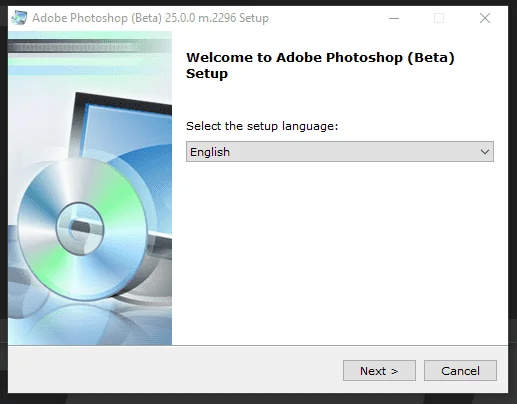The width and height of the screenshot is (517, 404).
Task: Click the greyed-out maximize button
Action: (x=439, y=18)
